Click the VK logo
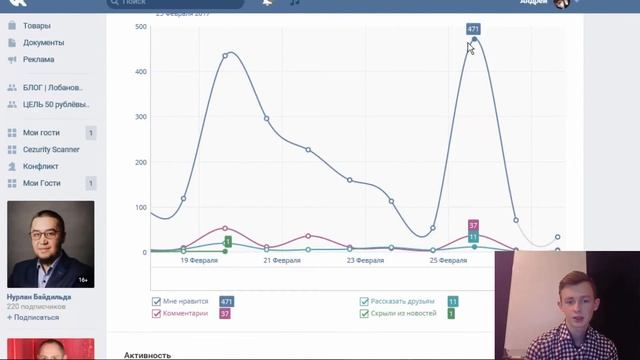This screenshot has height=360, width=640. point(19,3)
